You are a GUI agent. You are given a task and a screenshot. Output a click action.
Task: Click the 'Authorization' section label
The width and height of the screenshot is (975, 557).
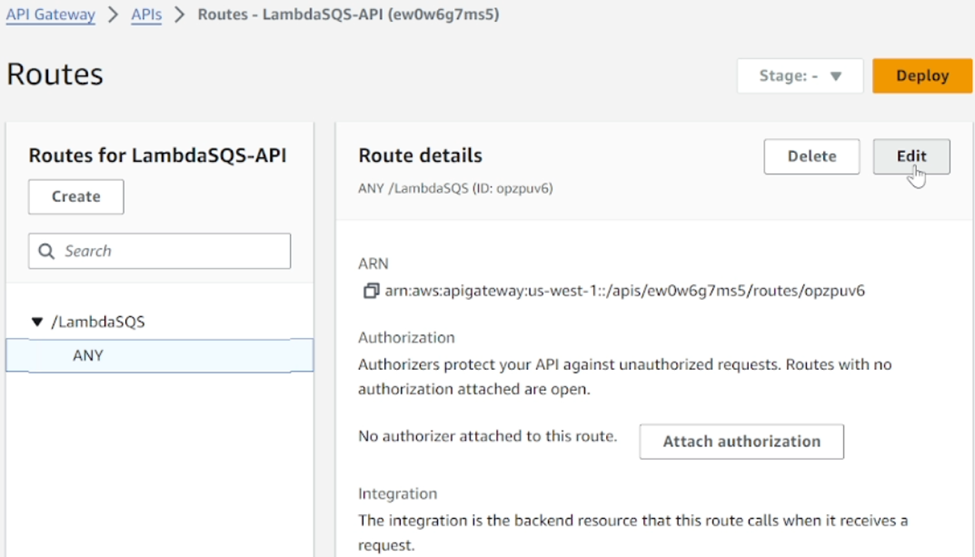406,338
